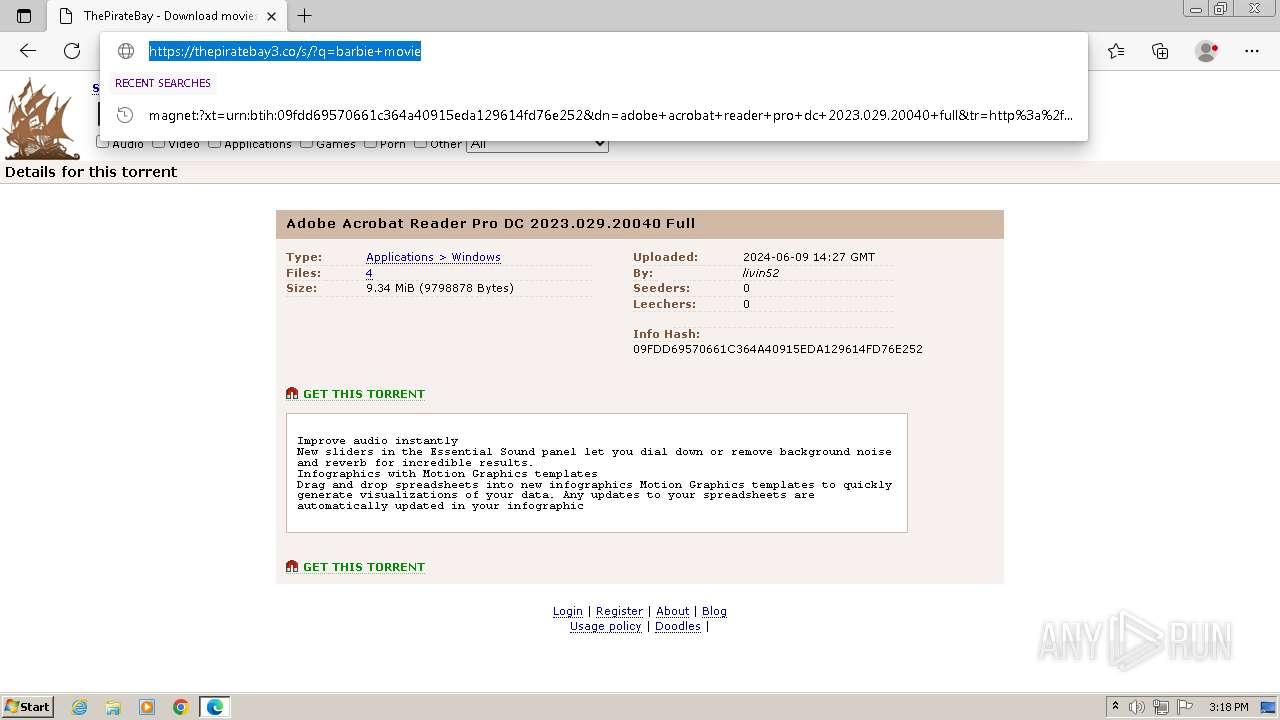
Task: Toggle the Video category checkbox
Action: 158,143
